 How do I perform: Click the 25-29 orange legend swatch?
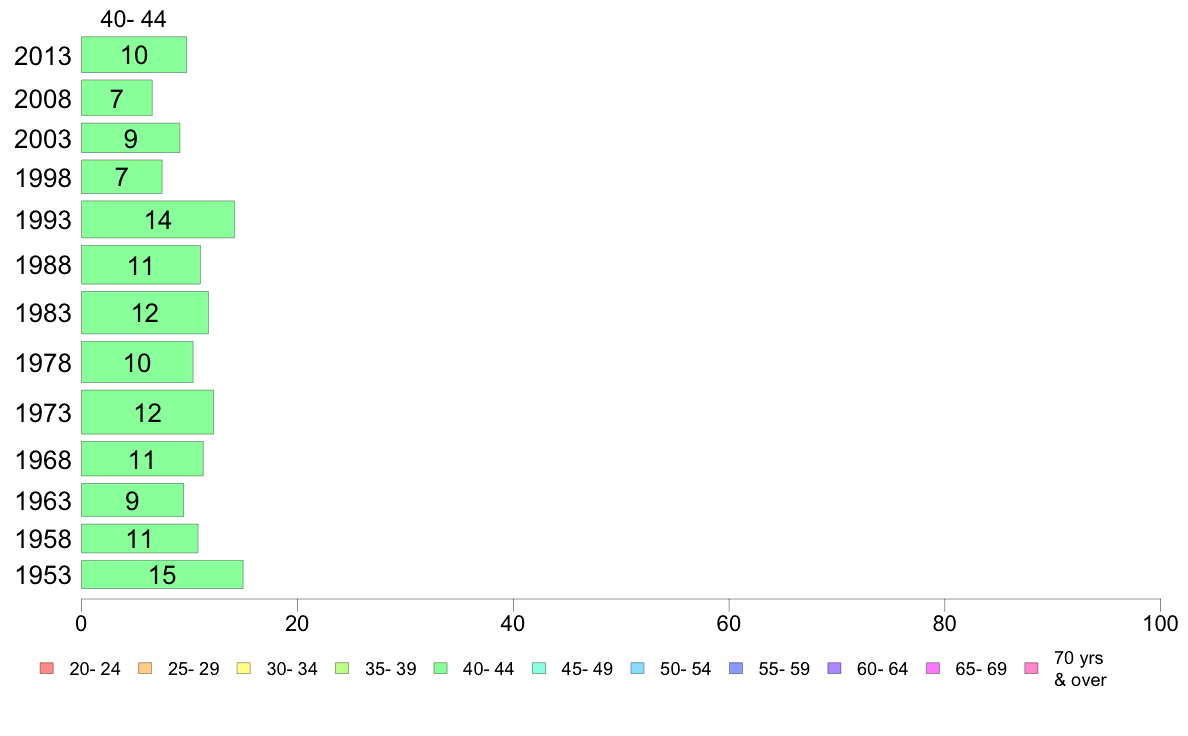point(145,669)
